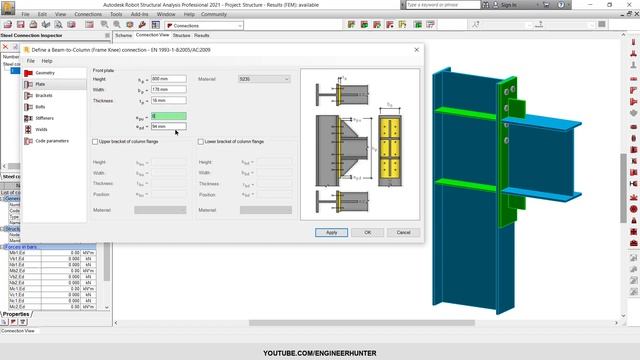Click the OK button

(367, 233)
